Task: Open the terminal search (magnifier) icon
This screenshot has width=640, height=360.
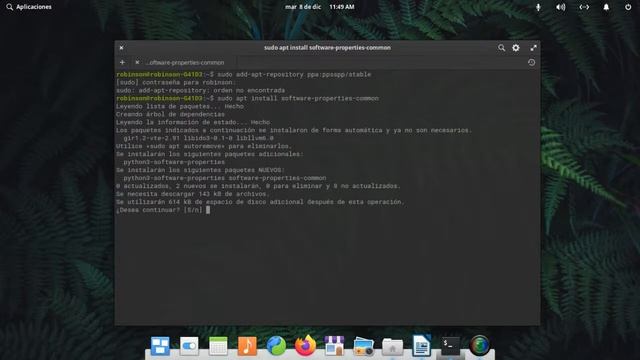Action: click(501, 48)
